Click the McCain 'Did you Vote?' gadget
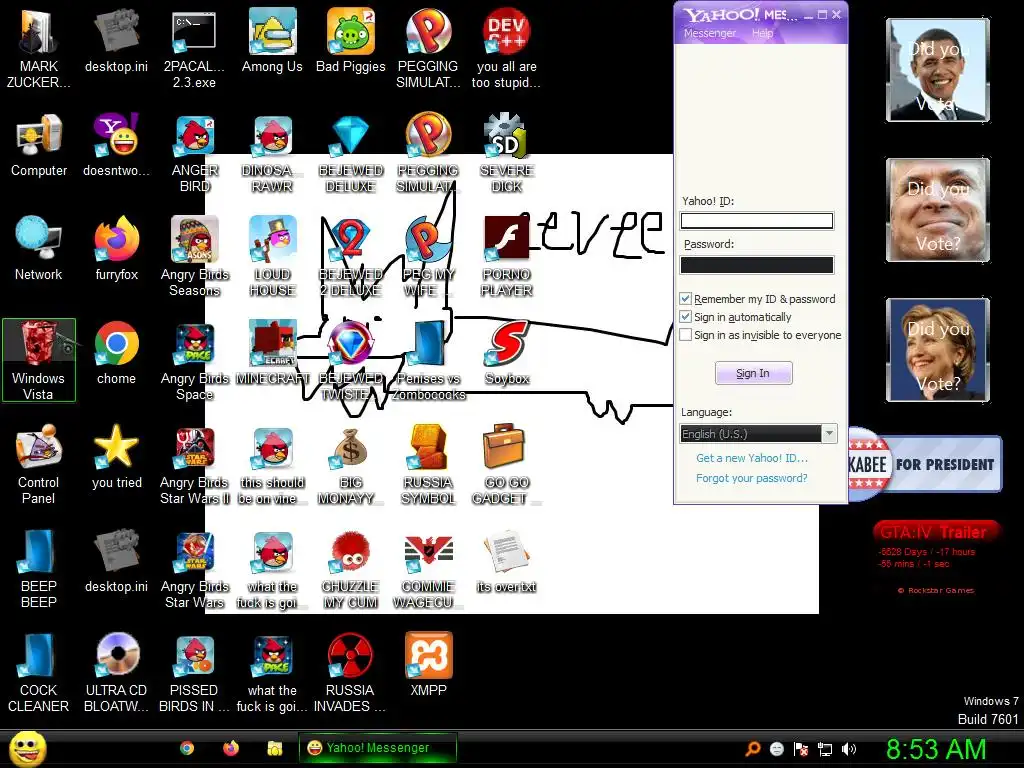Screen dimensions: 1024x768 (938, 210)
